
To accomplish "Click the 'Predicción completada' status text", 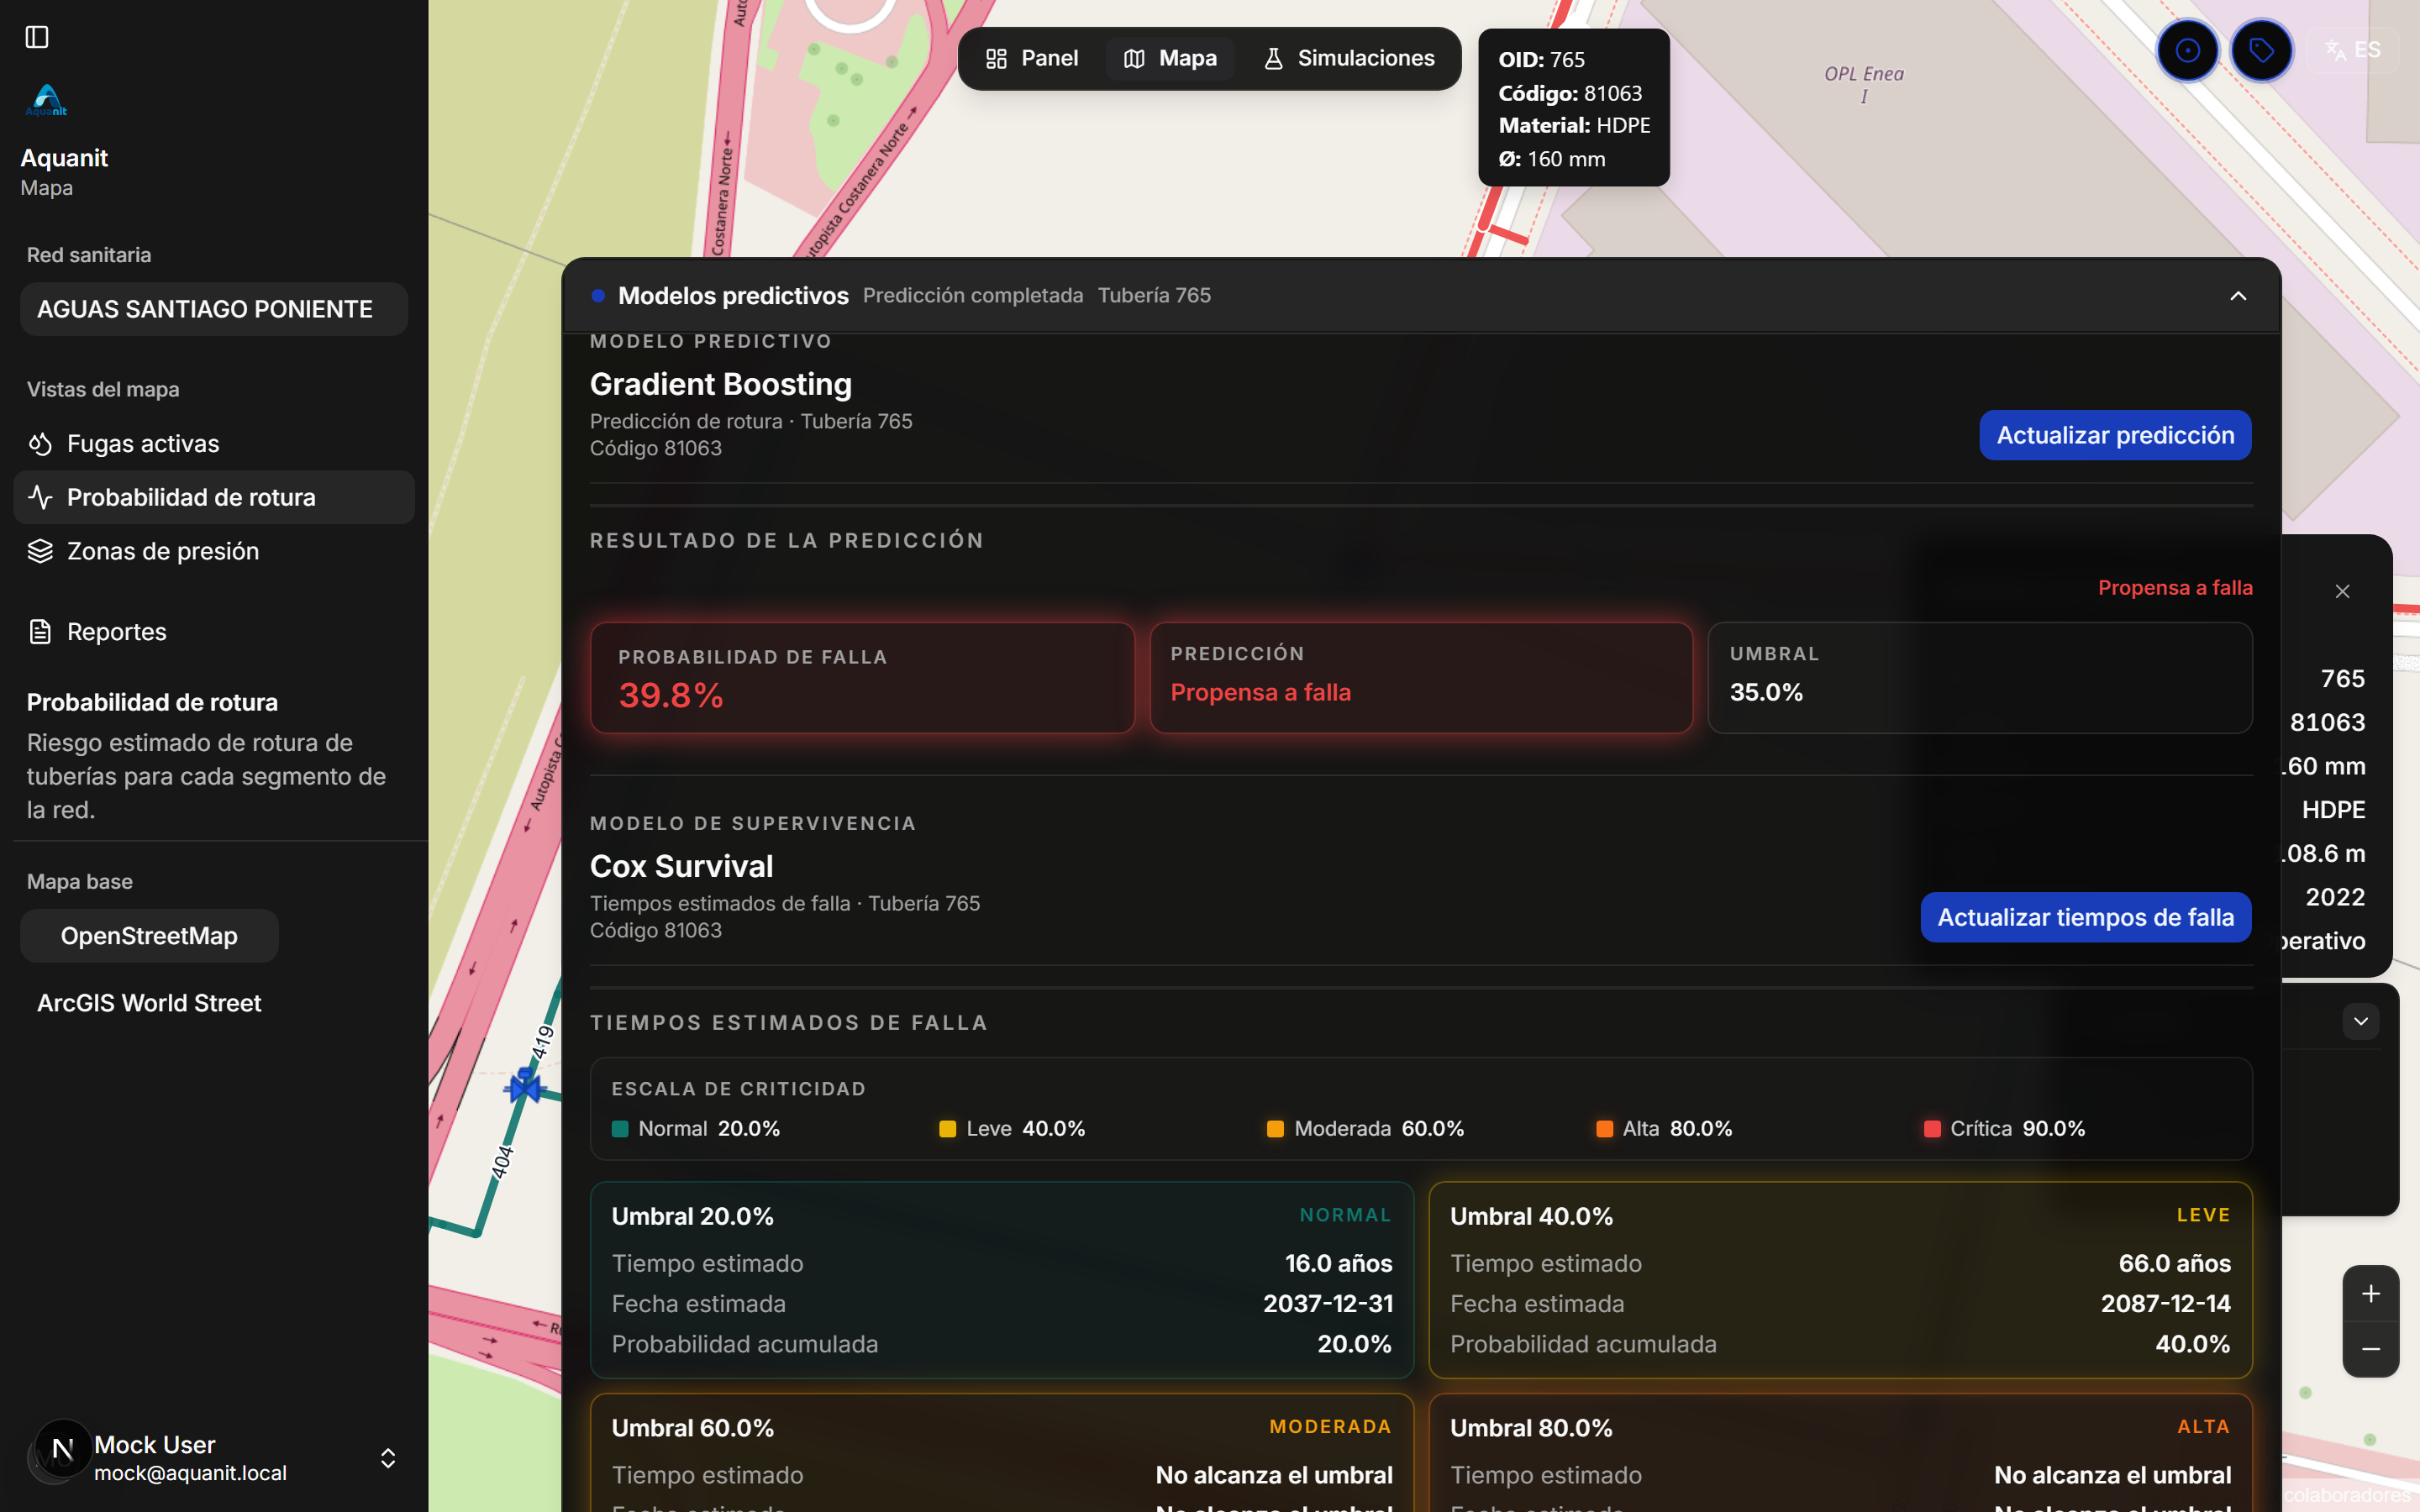I will click(x=972, y=296).
